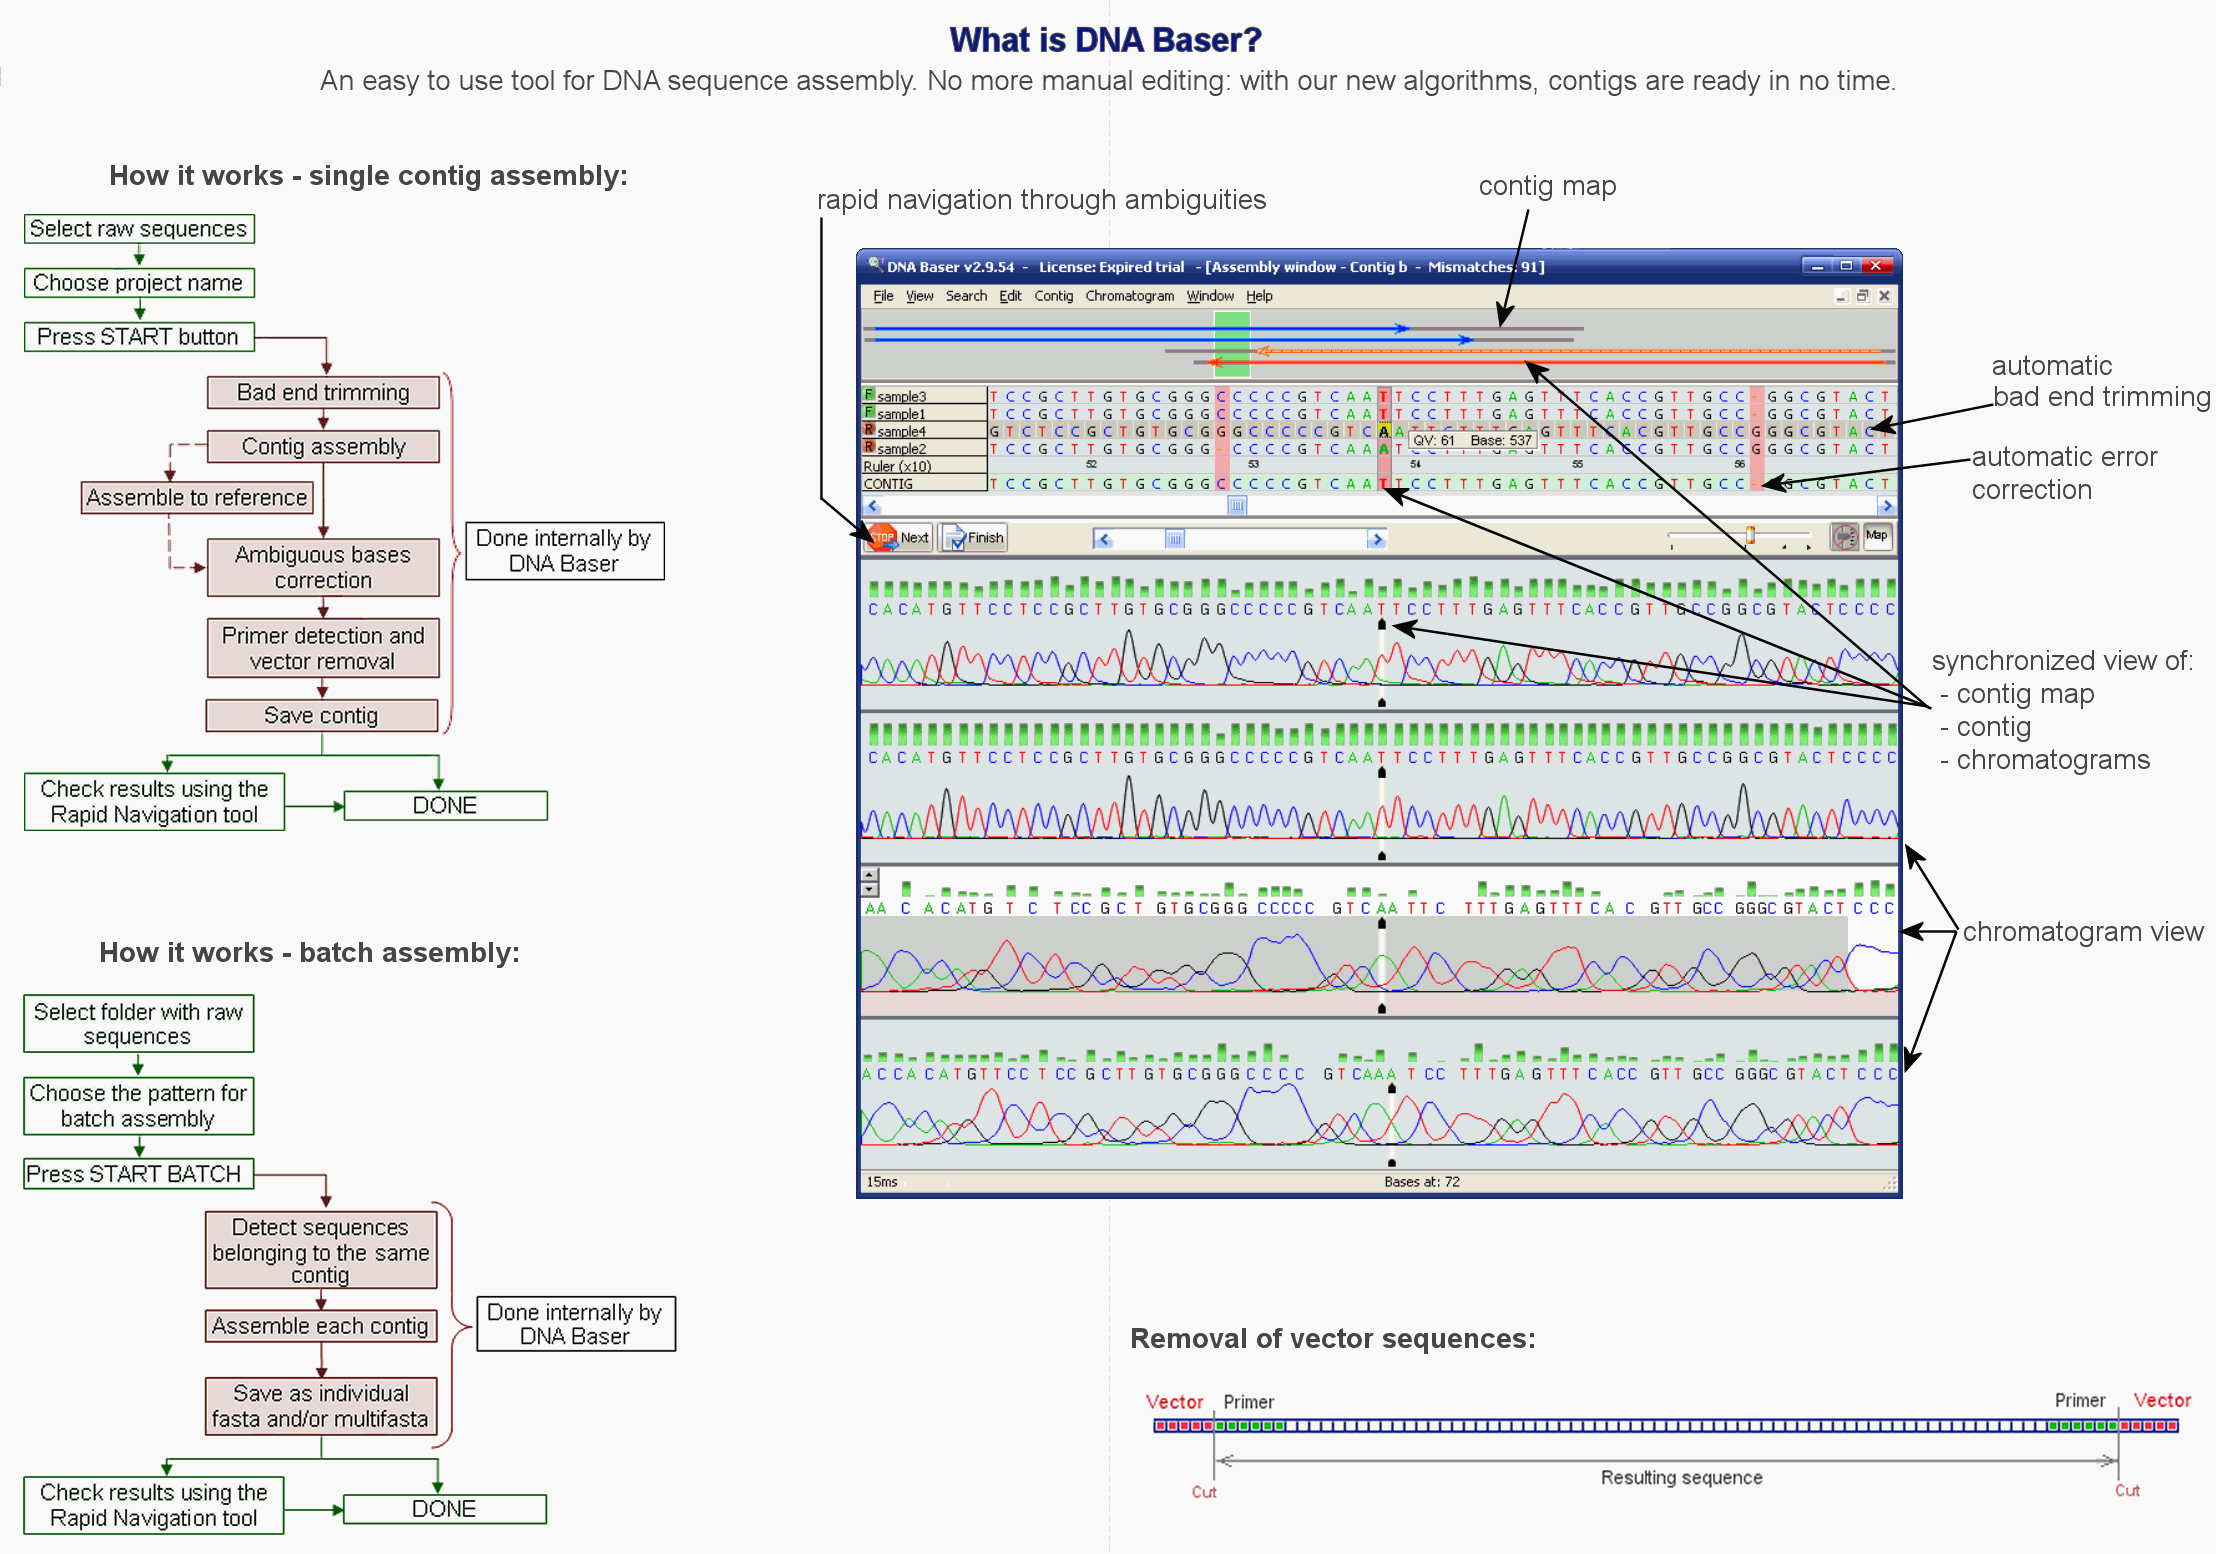The width and height of the screenshot is (2216, 1554).
Task: Click the down arrow of chromatogram height stepper
Action: pos(870,889)
